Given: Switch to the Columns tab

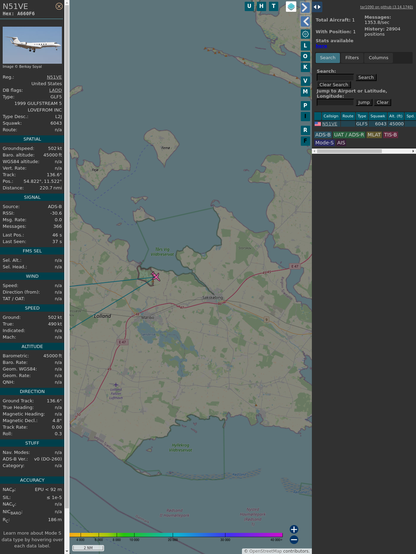Looking at the screenshot, I should pyautogui.click(x=379, y=58).
